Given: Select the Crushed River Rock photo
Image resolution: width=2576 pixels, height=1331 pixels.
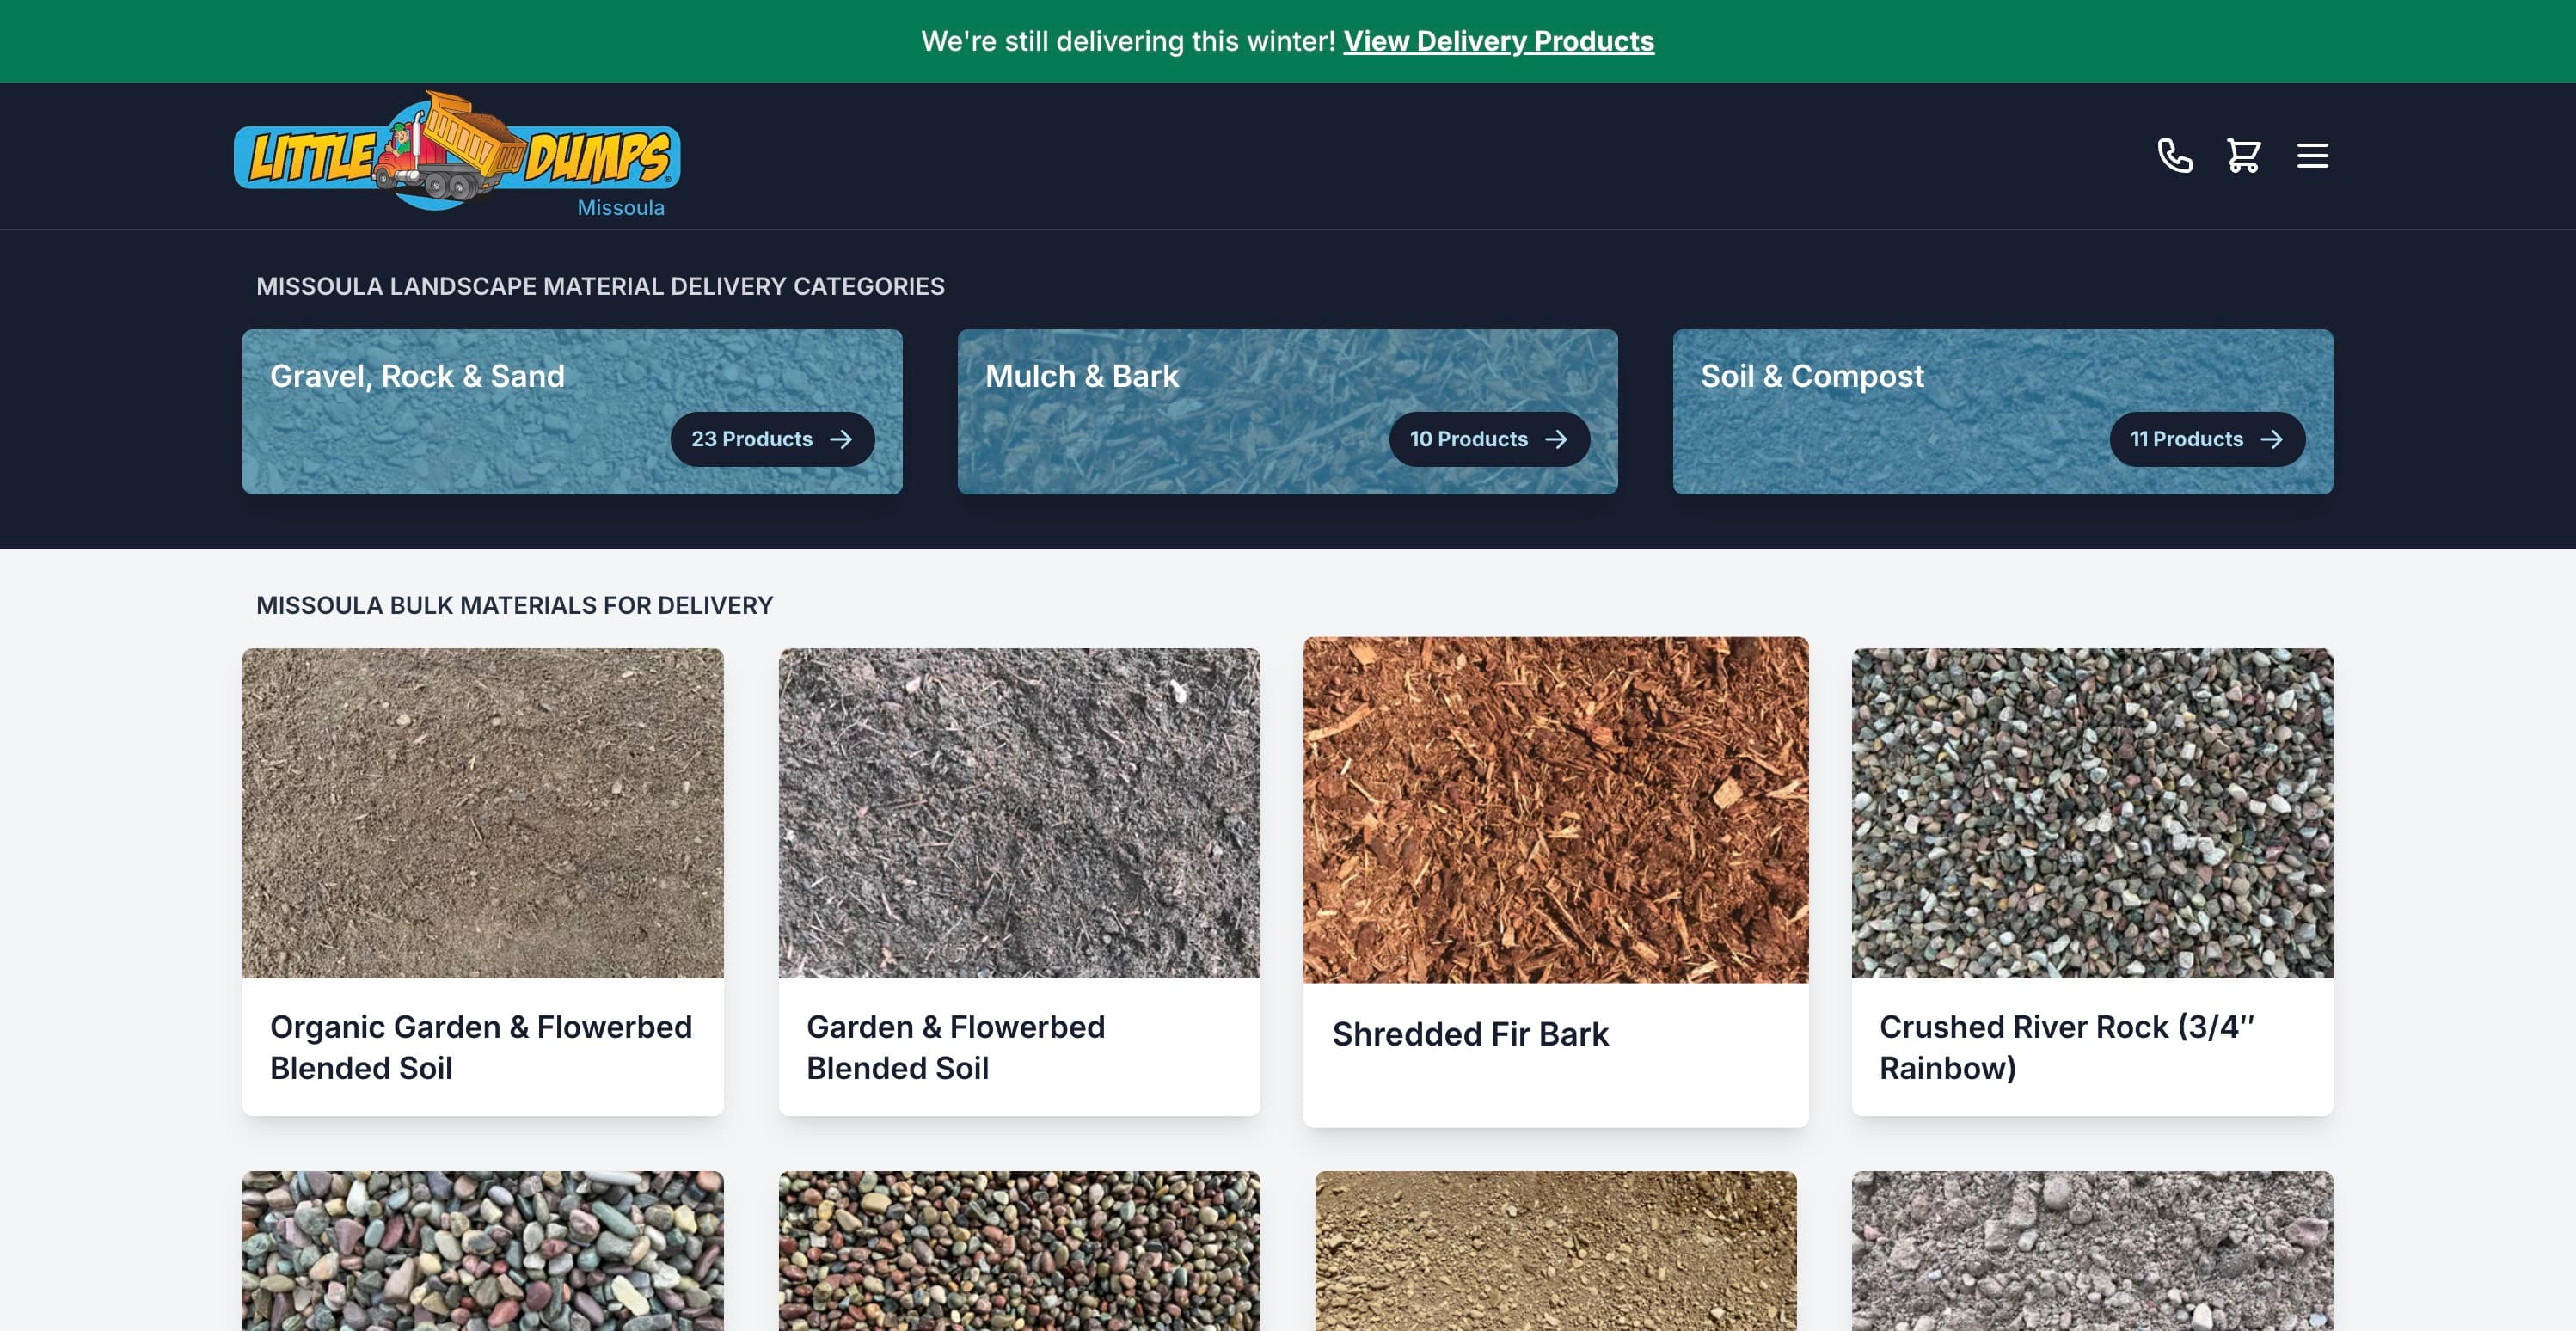Looking at the screenshot, I should tap(2092, 813).
